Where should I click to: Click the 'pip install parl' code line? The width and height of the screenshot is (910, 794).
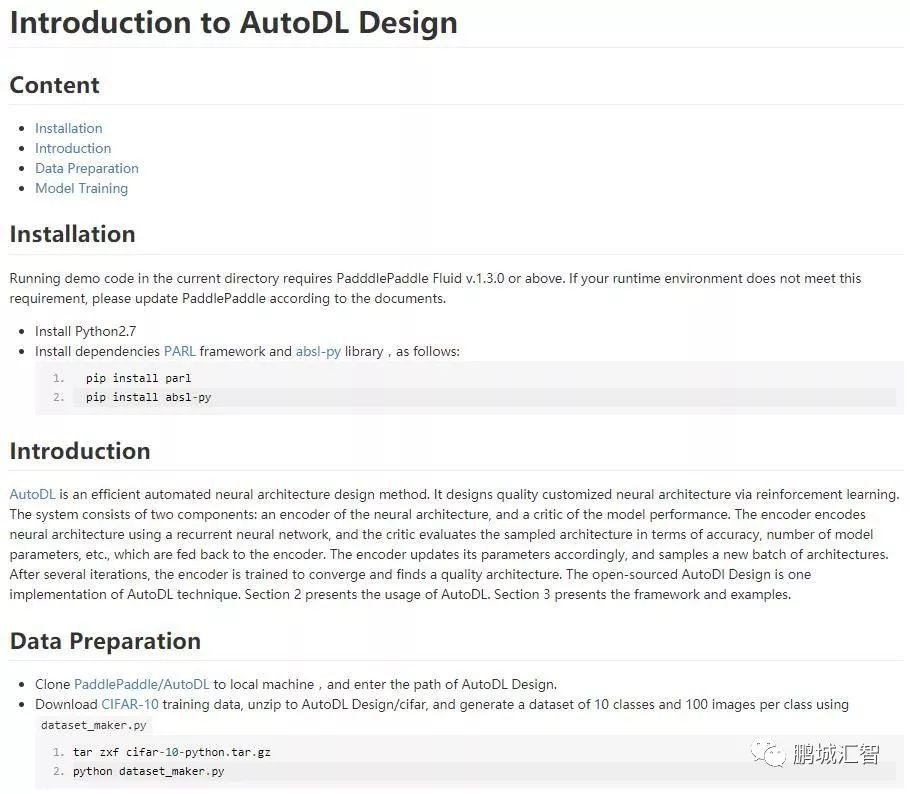[138, 378]
